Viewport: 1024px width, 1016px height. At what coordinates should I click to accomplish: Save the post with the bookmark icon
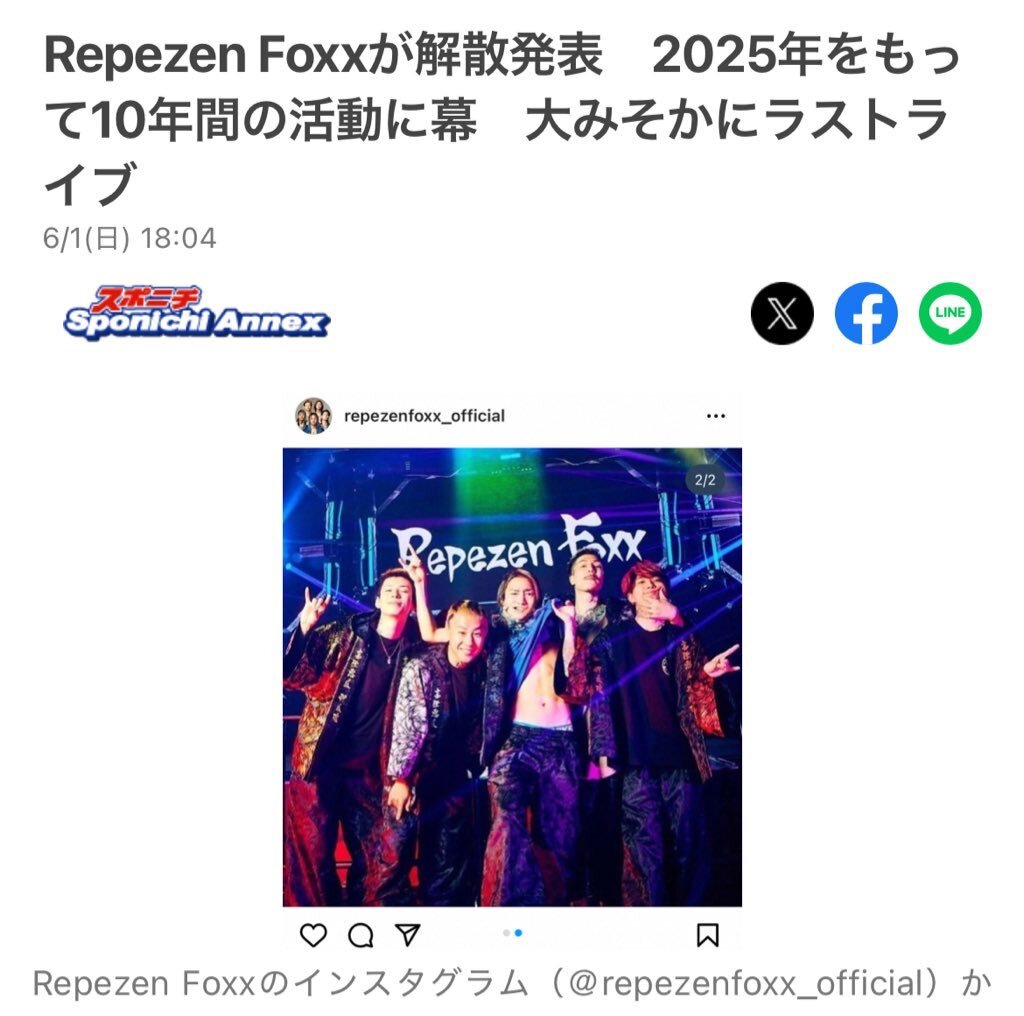707,935
